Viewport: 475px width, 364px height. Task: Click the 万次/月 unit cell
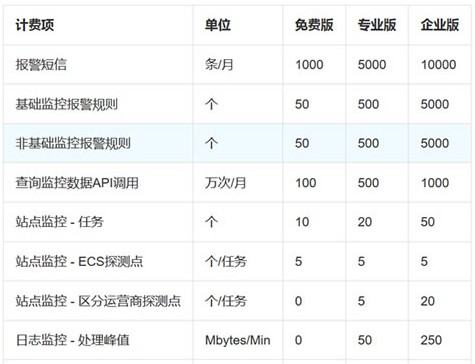click(225, 183)
